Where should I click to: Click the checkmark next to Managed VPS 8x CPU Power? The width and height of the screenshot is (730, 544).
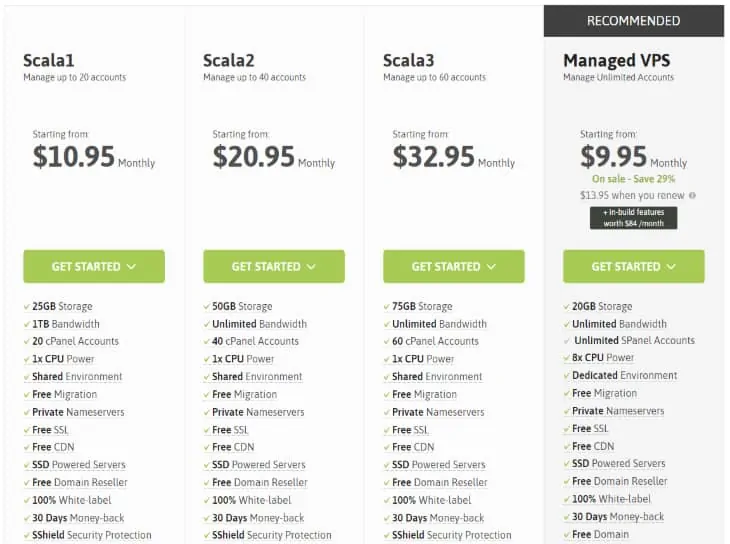567,358
